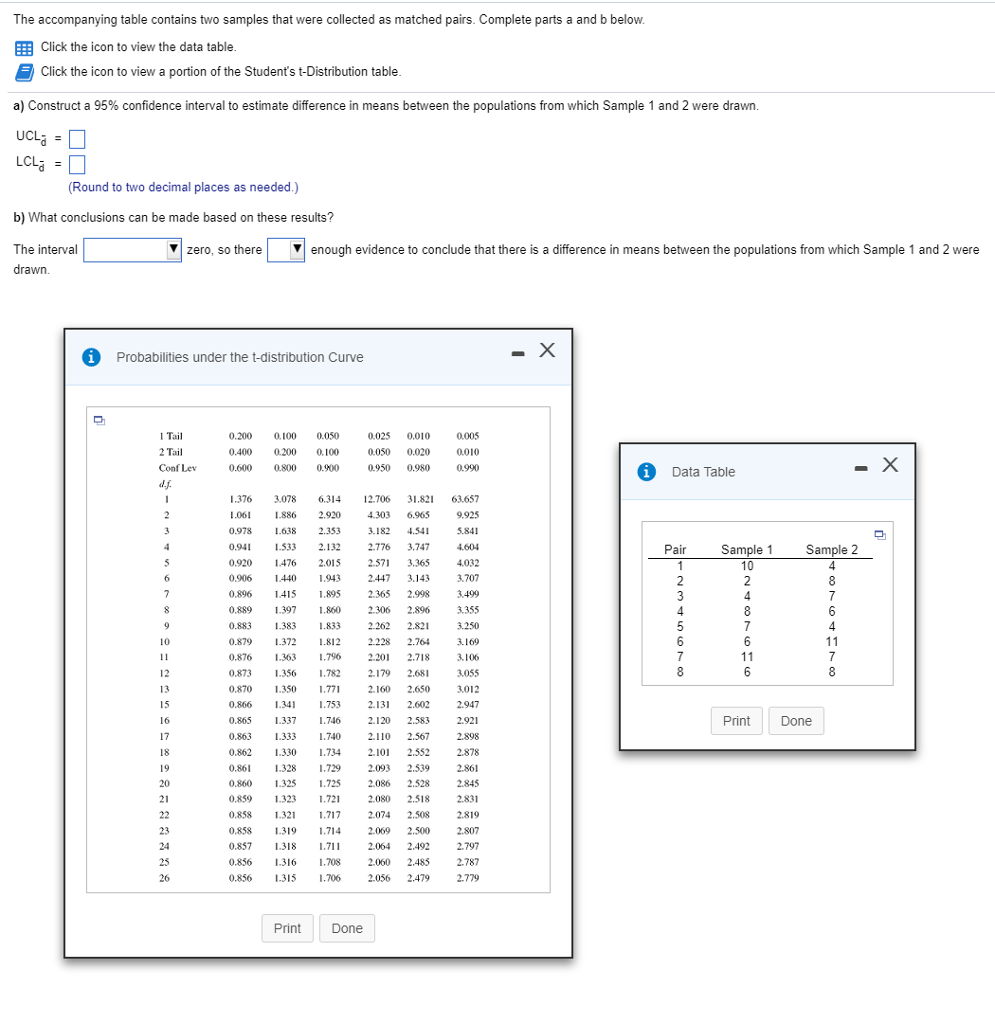Click Done in the Data Table dialog
This screenshot has height=1024, width=995.
tap(796, 721)
